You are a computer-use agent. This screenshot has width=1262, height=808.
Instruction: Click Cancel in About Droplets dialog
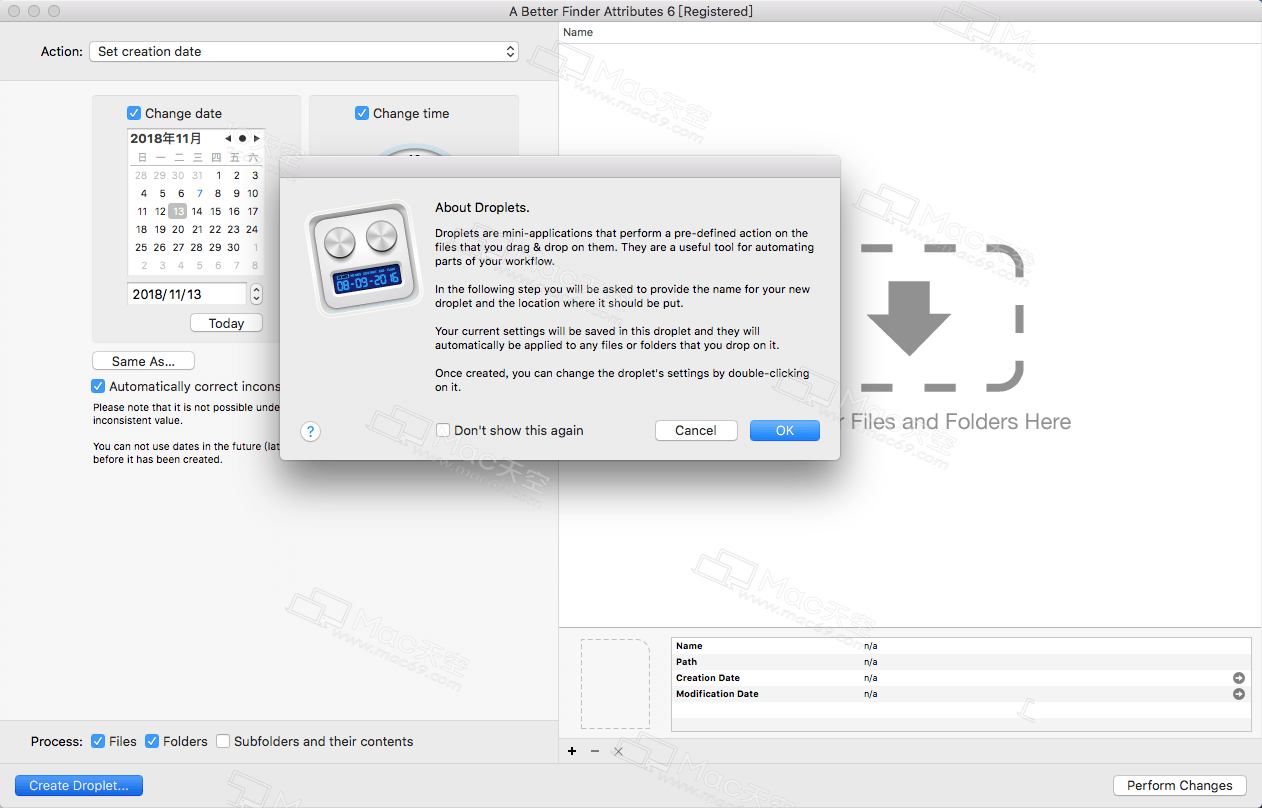(696, 430)
